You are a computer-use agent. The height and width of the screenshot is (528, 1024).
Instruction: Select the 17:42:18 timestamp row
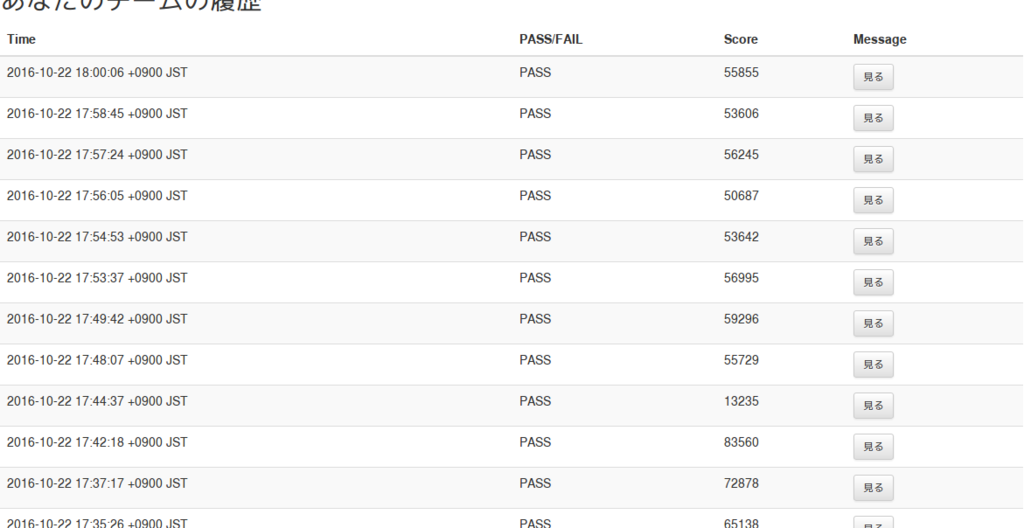(512, 447)
